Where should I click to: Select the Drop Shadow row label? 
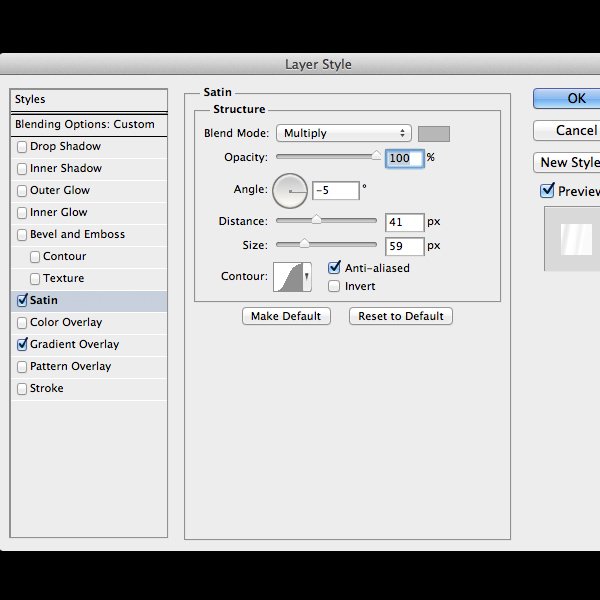[x=65, y=147]
